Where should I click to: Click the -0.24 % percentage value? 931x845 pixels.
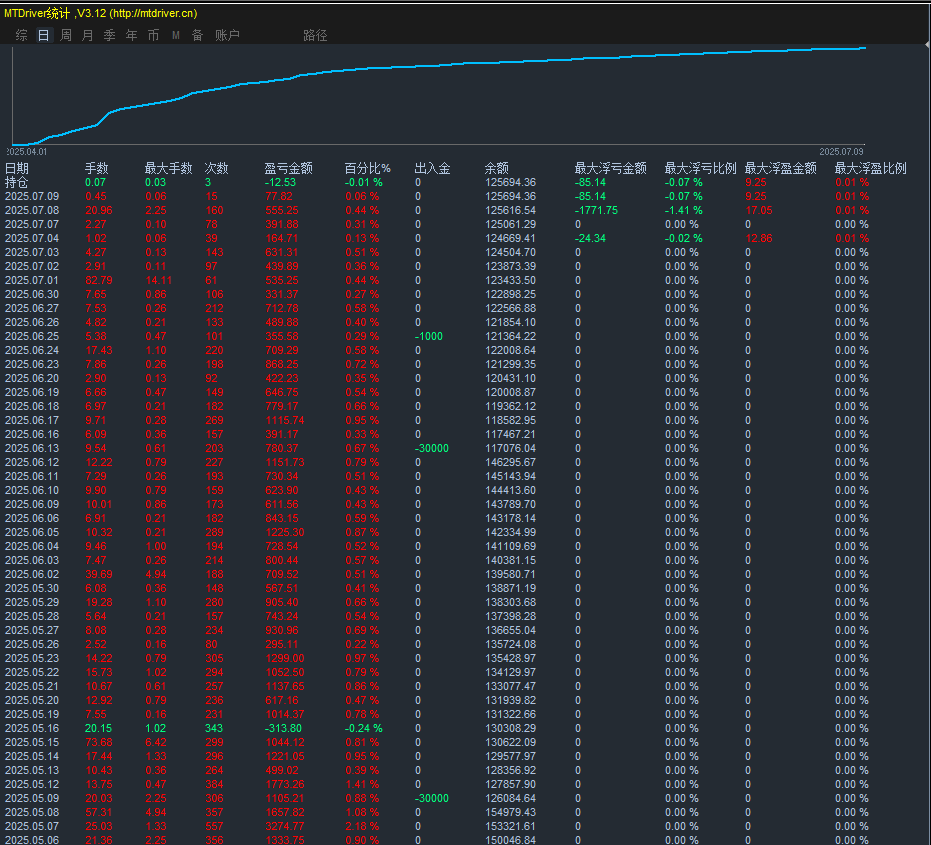(364, 729)
